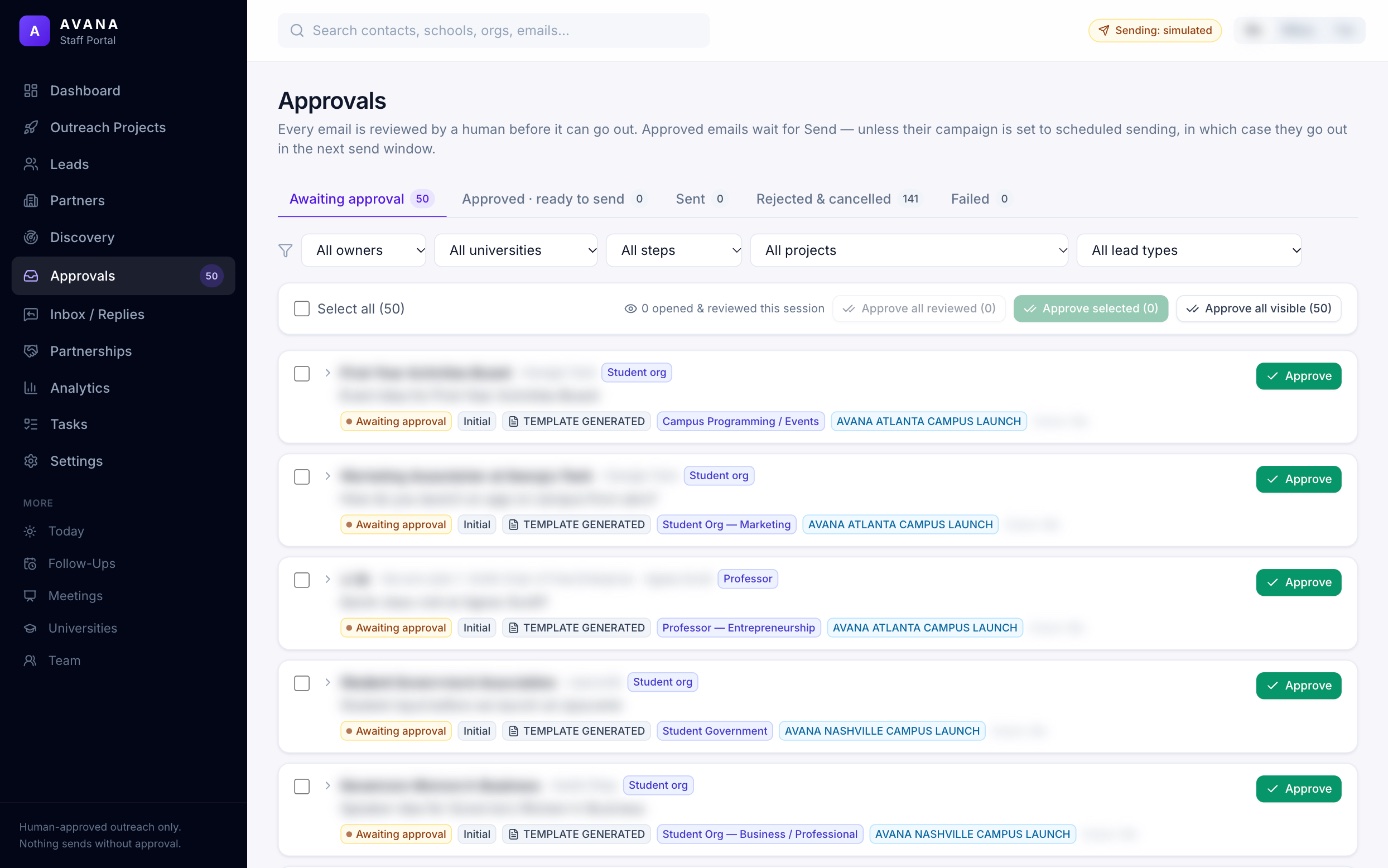The width and height of the screenshot is (1388, 868).
Task: Expand the Campus Programming / Events email row
Action: 327,373
